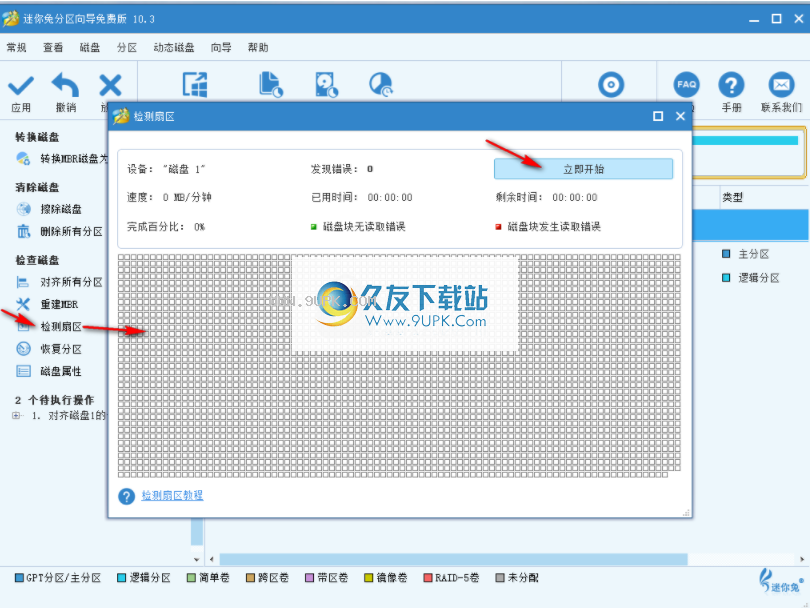Select 擦除磁盘 text in the sidebar
Viewport: 810px width, 608px height.
pyautogui.click(x=61, y=209)
